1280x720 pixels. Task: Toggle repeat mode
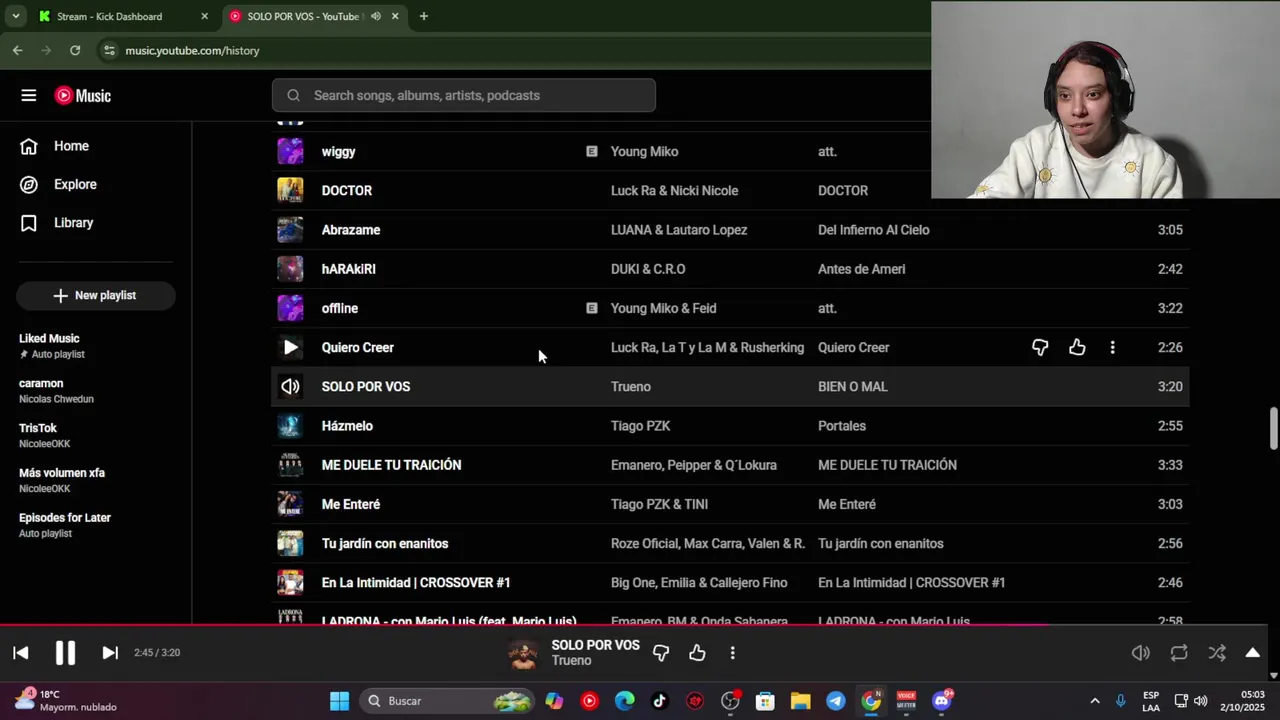click(x=1179, y=653)
